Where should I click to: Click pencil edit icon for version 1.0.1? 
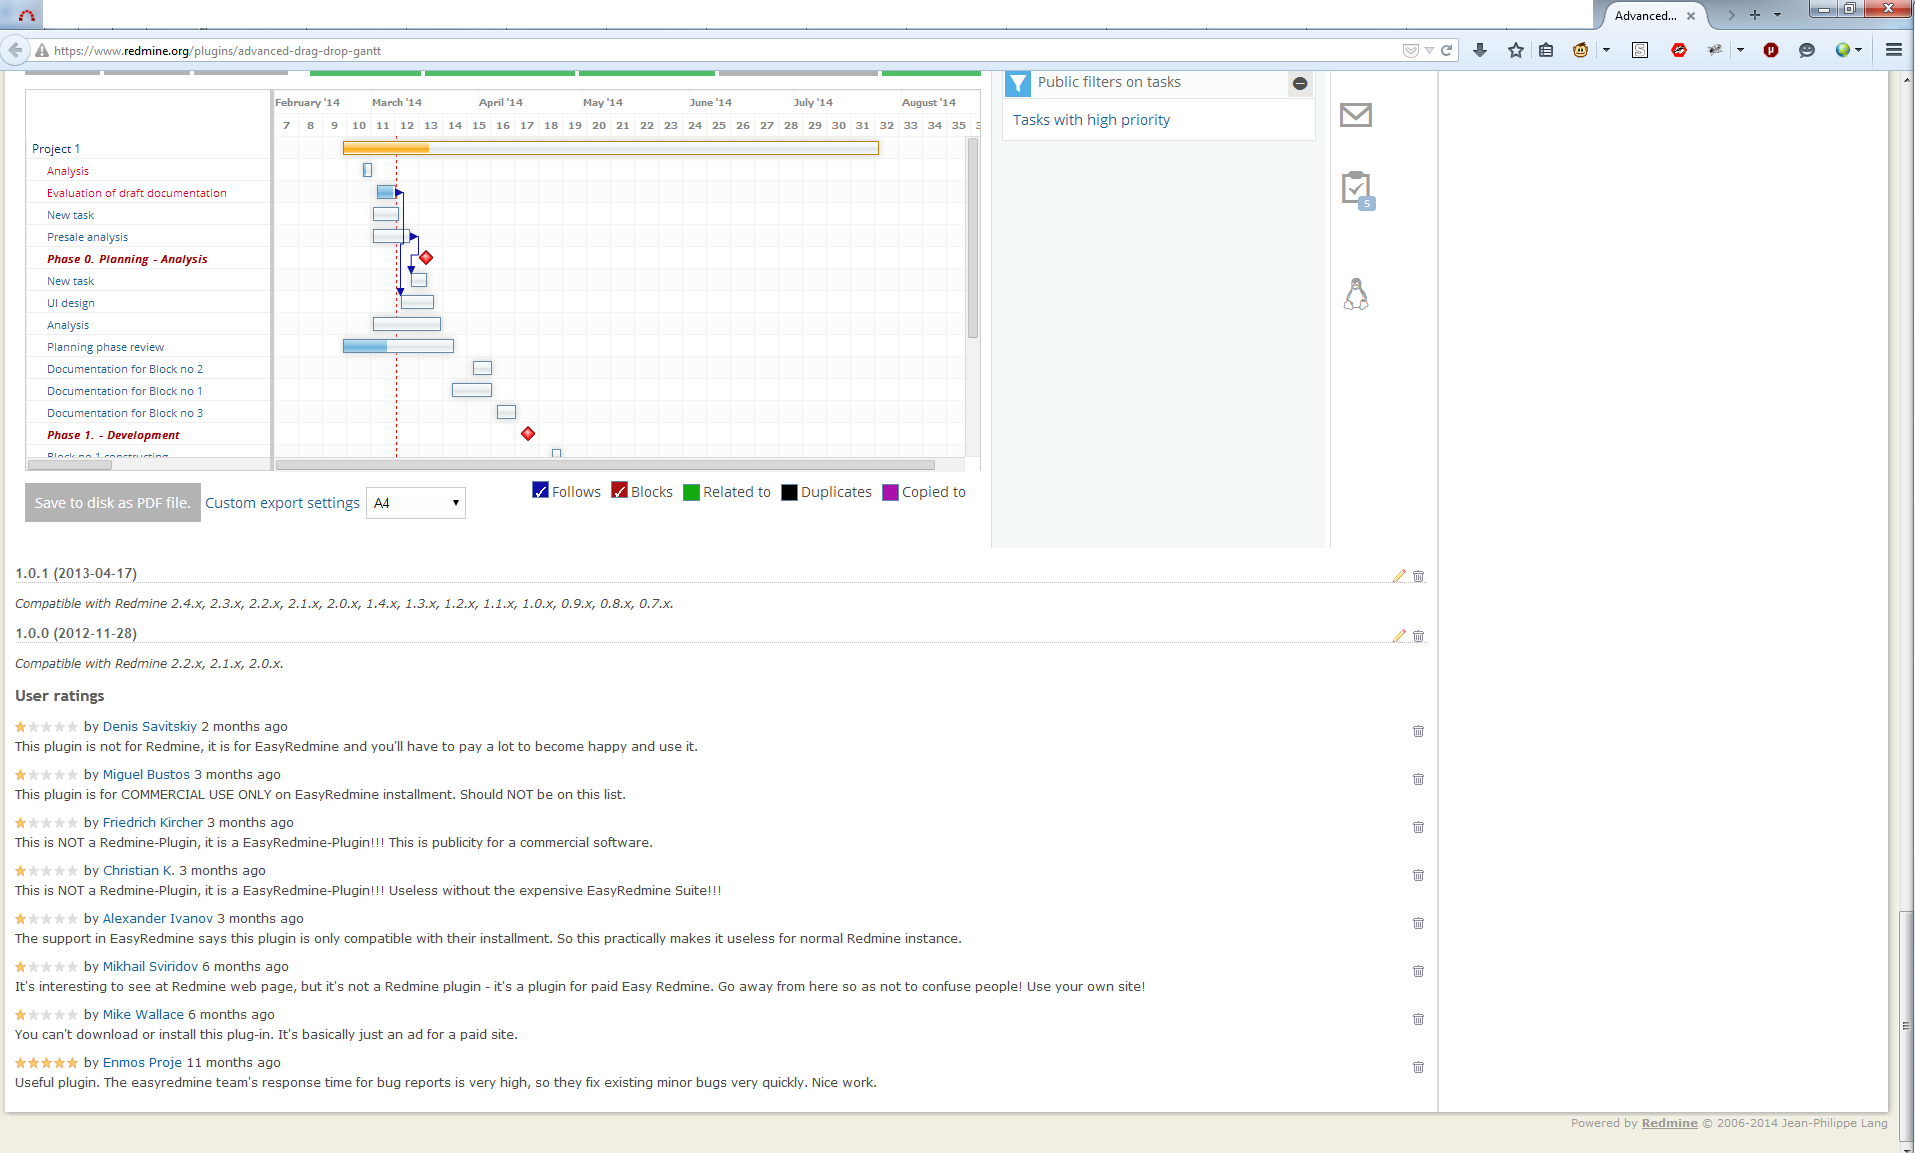1399,576
